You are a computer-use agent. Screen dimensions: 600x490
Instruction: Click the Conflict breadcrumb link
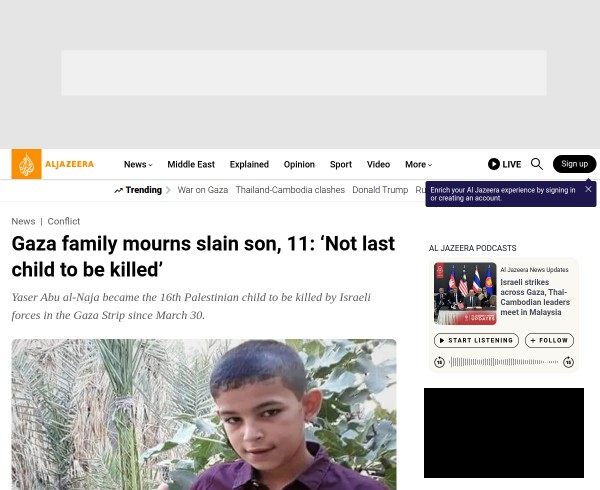pyautogui.click(x=64, y=221)
